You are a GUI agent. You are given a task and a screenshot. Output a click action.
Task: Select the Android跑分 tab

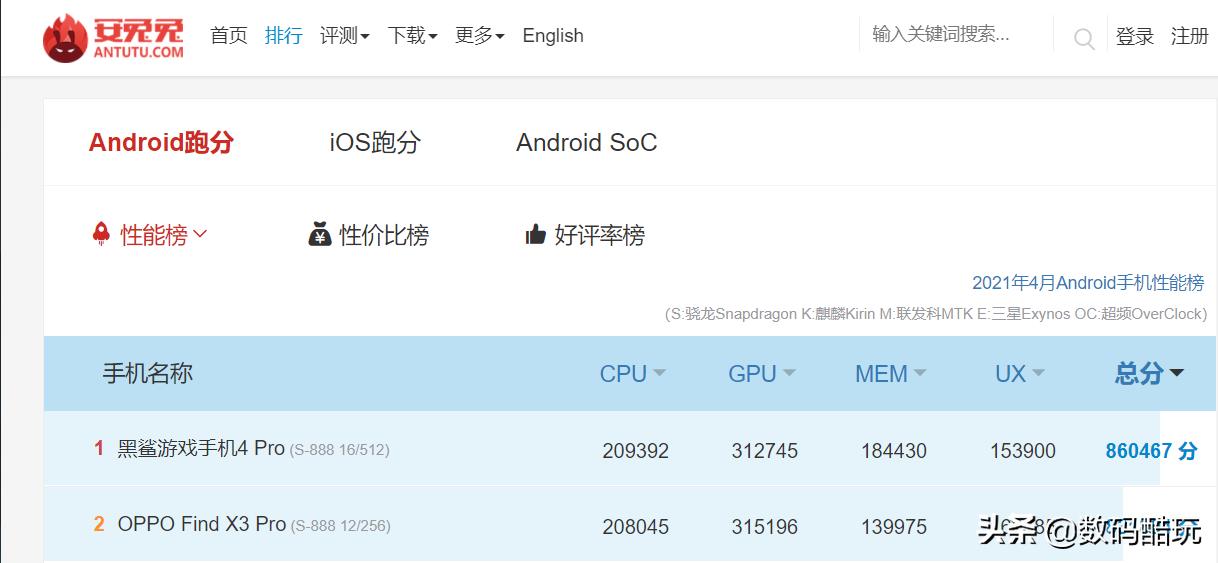tap(161, 142)
